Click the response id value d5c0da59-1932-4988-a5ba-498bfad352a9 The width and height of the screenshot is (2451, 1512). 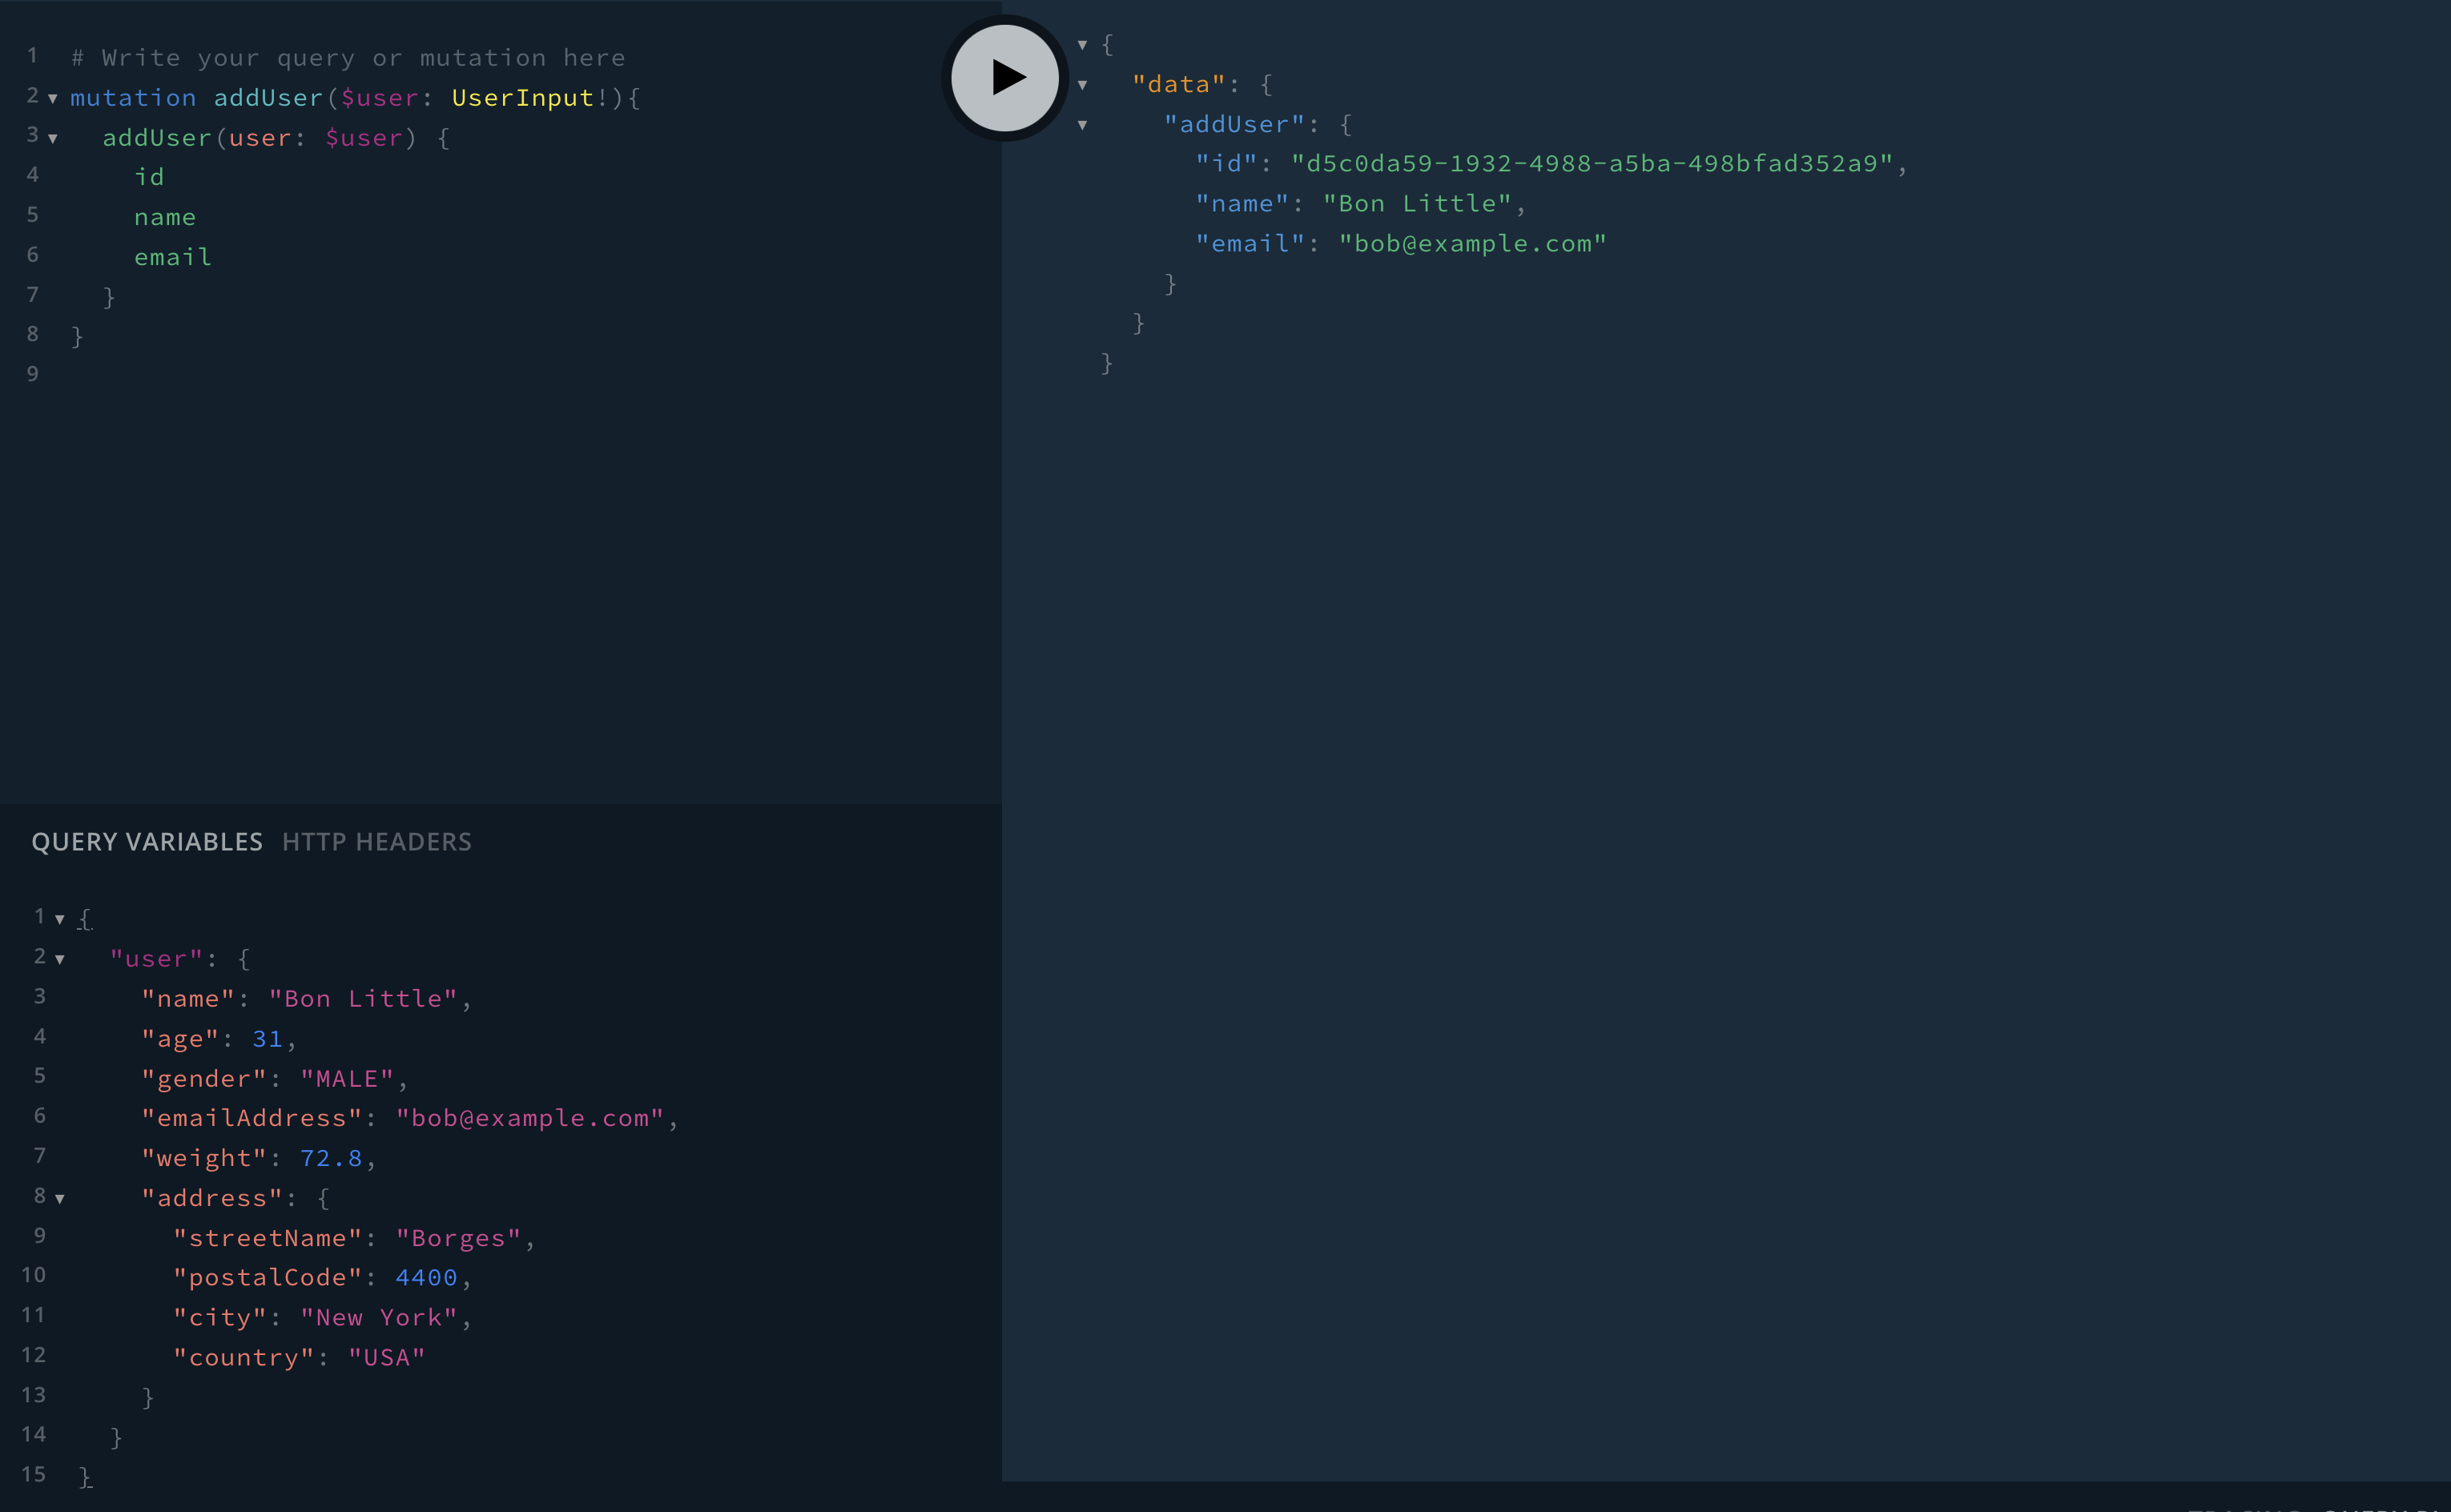point(1592,163)
